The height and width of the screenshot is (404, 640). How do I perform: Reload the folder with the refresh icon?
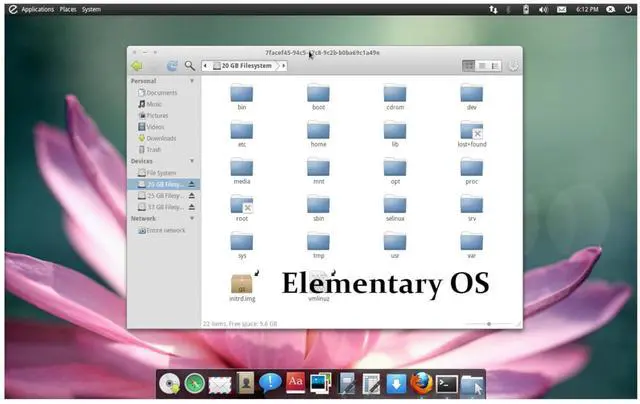[171, 66]
